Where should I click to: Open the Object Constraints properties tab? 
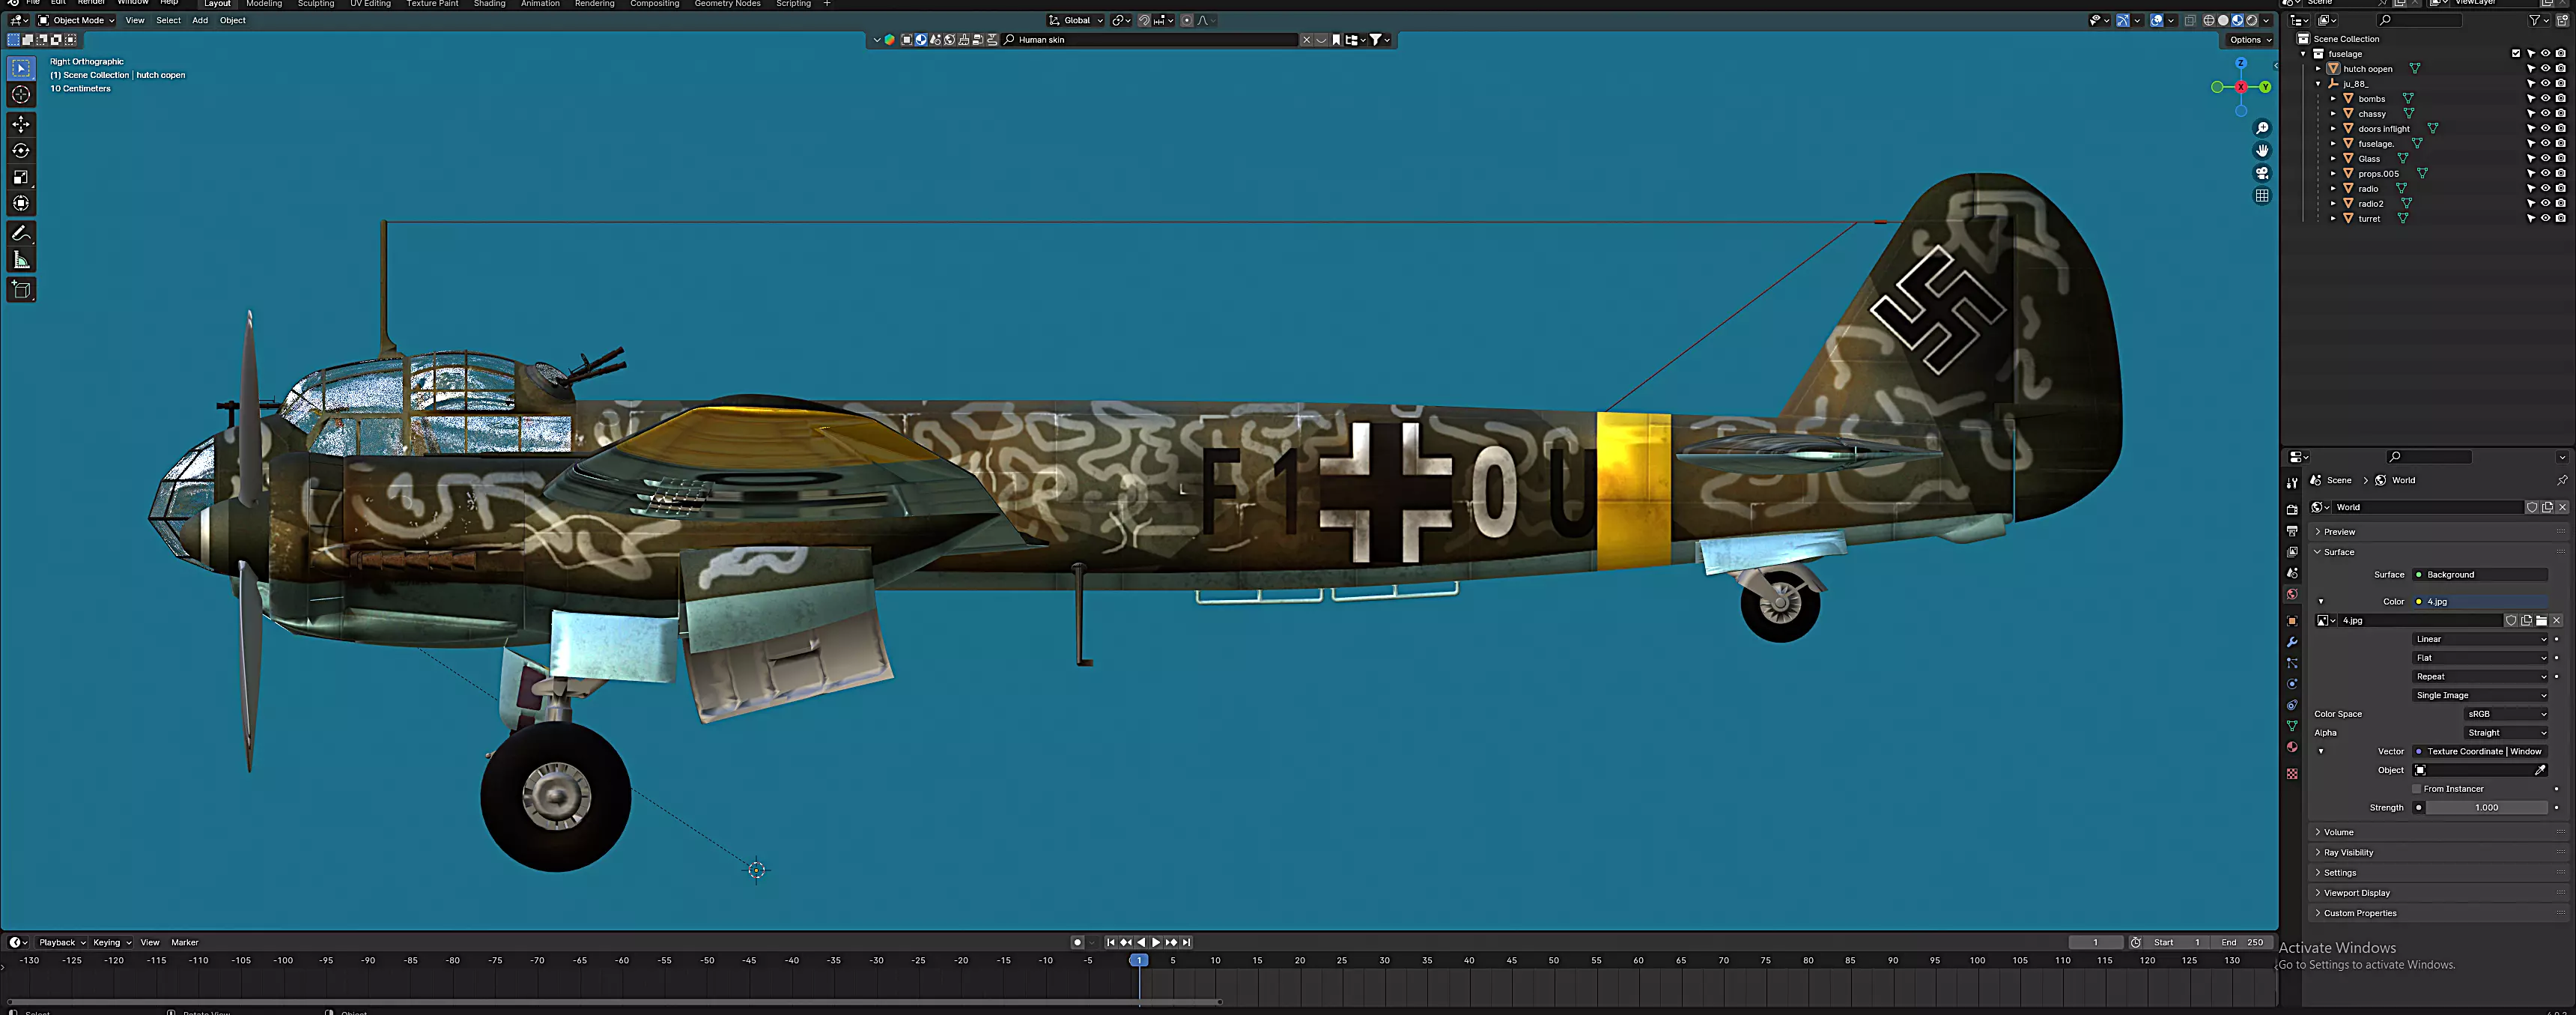tap(2292, 705)
